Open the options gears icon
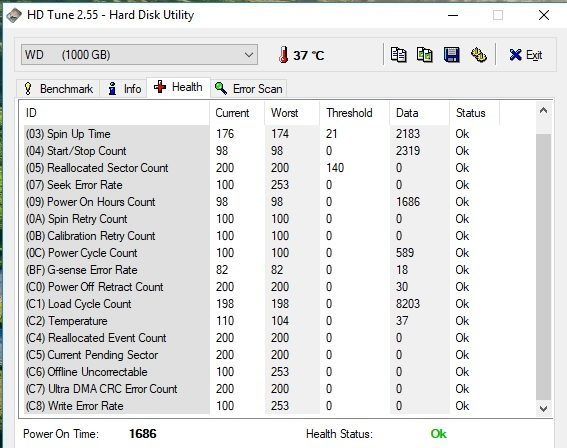Image resolution: width=567 pixels, height=448 pixels. 479,55
